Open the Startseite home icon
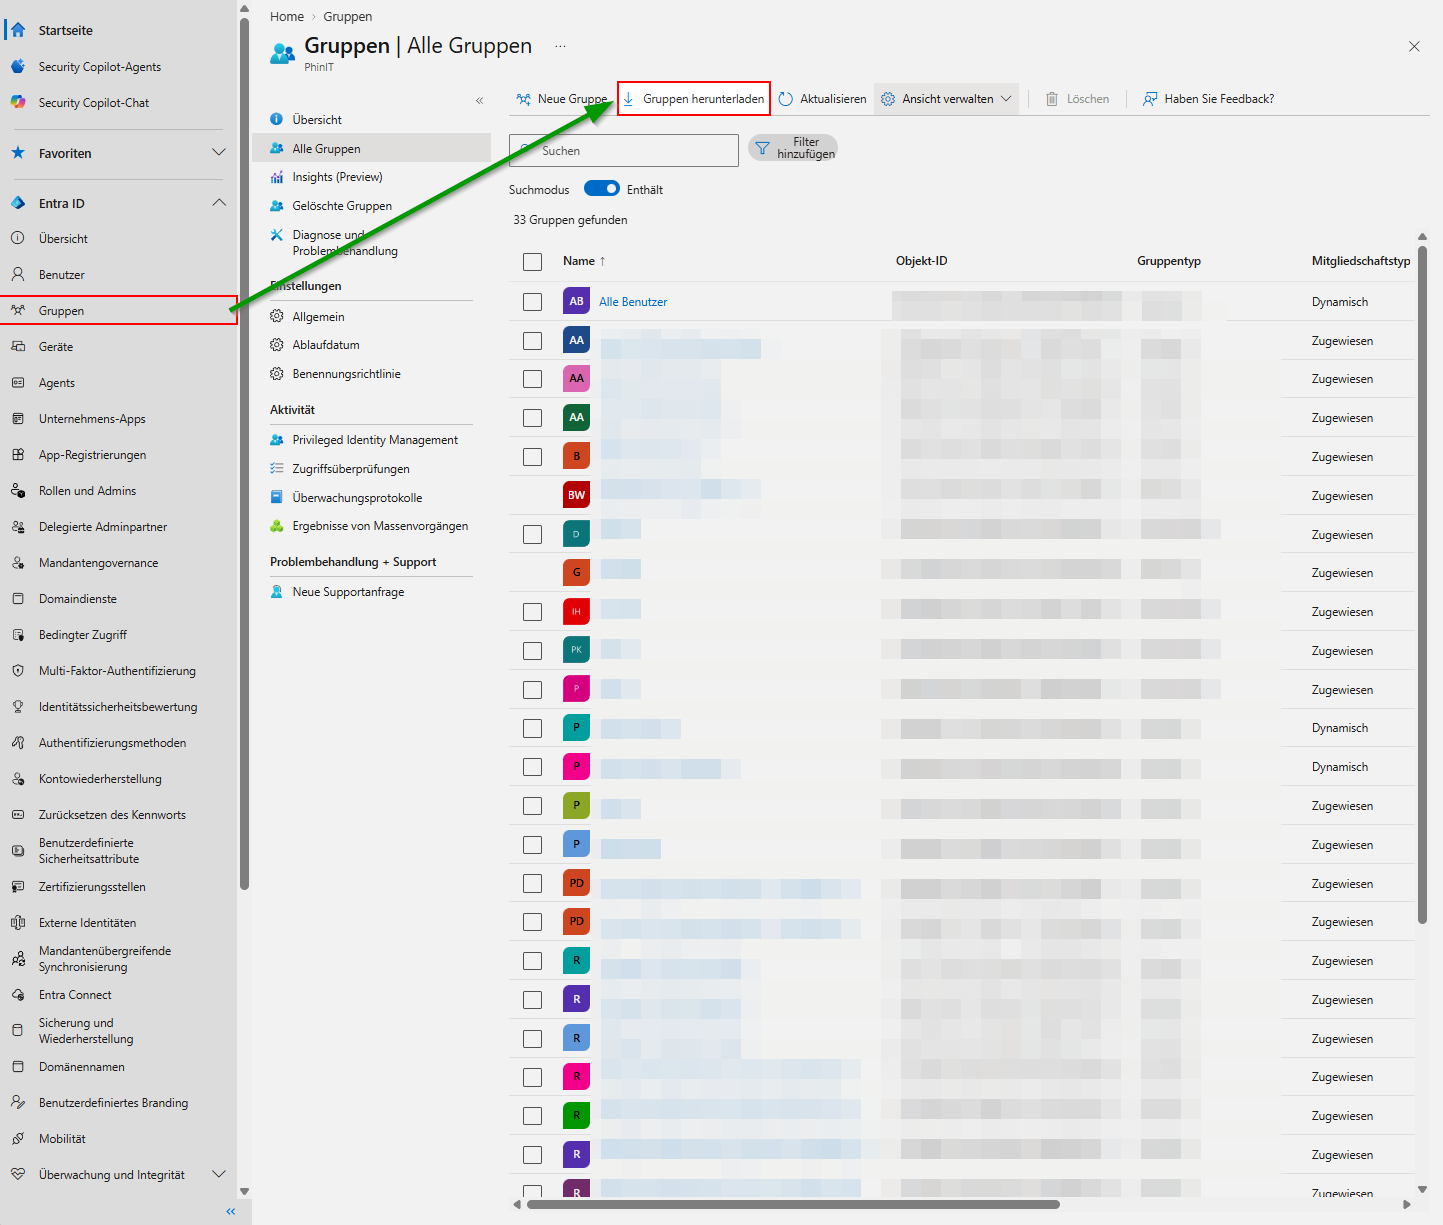Viewport: 1443px width, 1225px height. coord(18,30)
